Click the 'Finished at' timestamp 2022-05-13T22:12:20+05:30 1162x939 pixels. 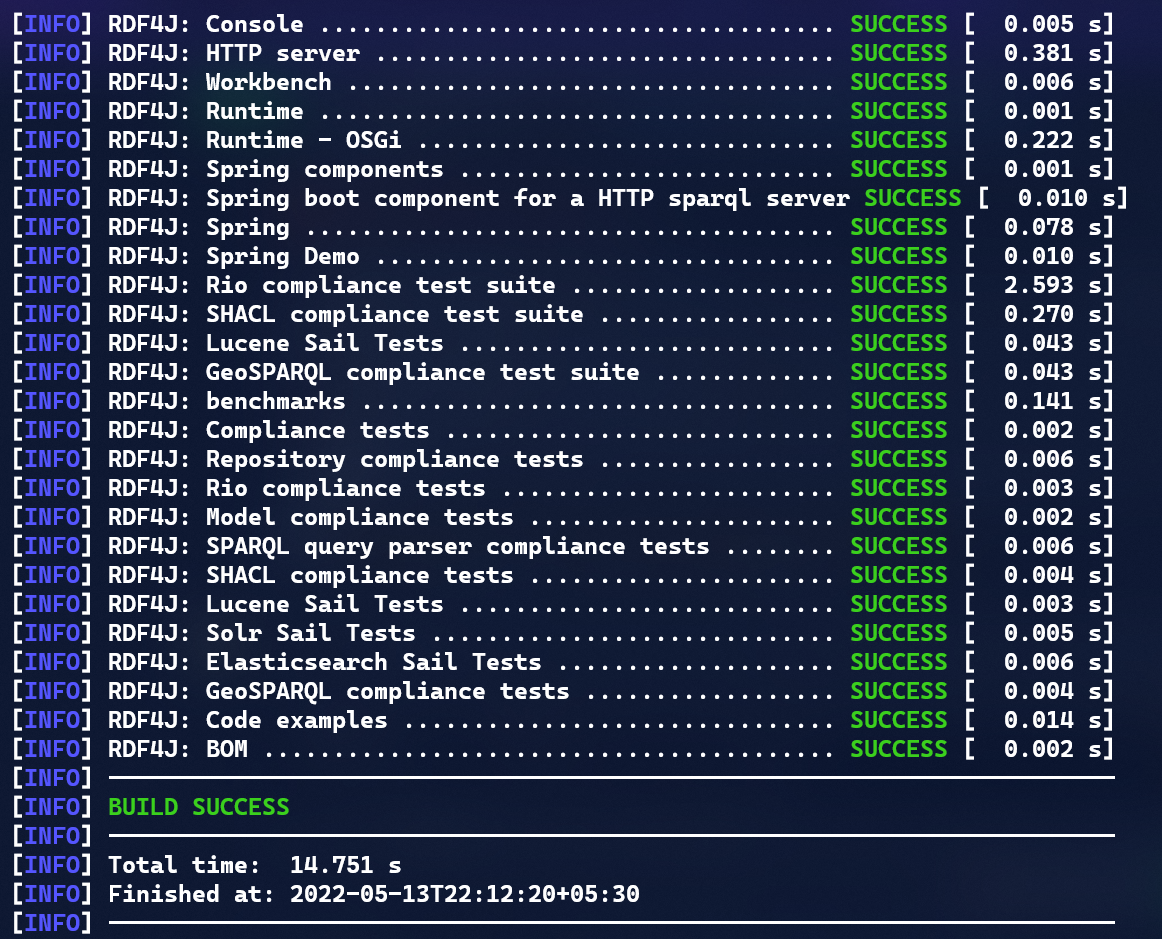click(x=465, y=894)
